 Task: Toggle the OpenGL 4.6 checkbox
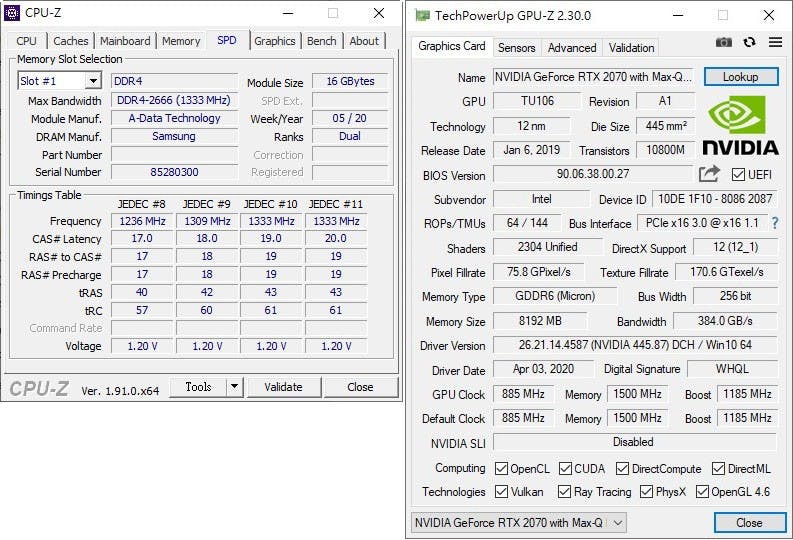(x=702, y=491)
